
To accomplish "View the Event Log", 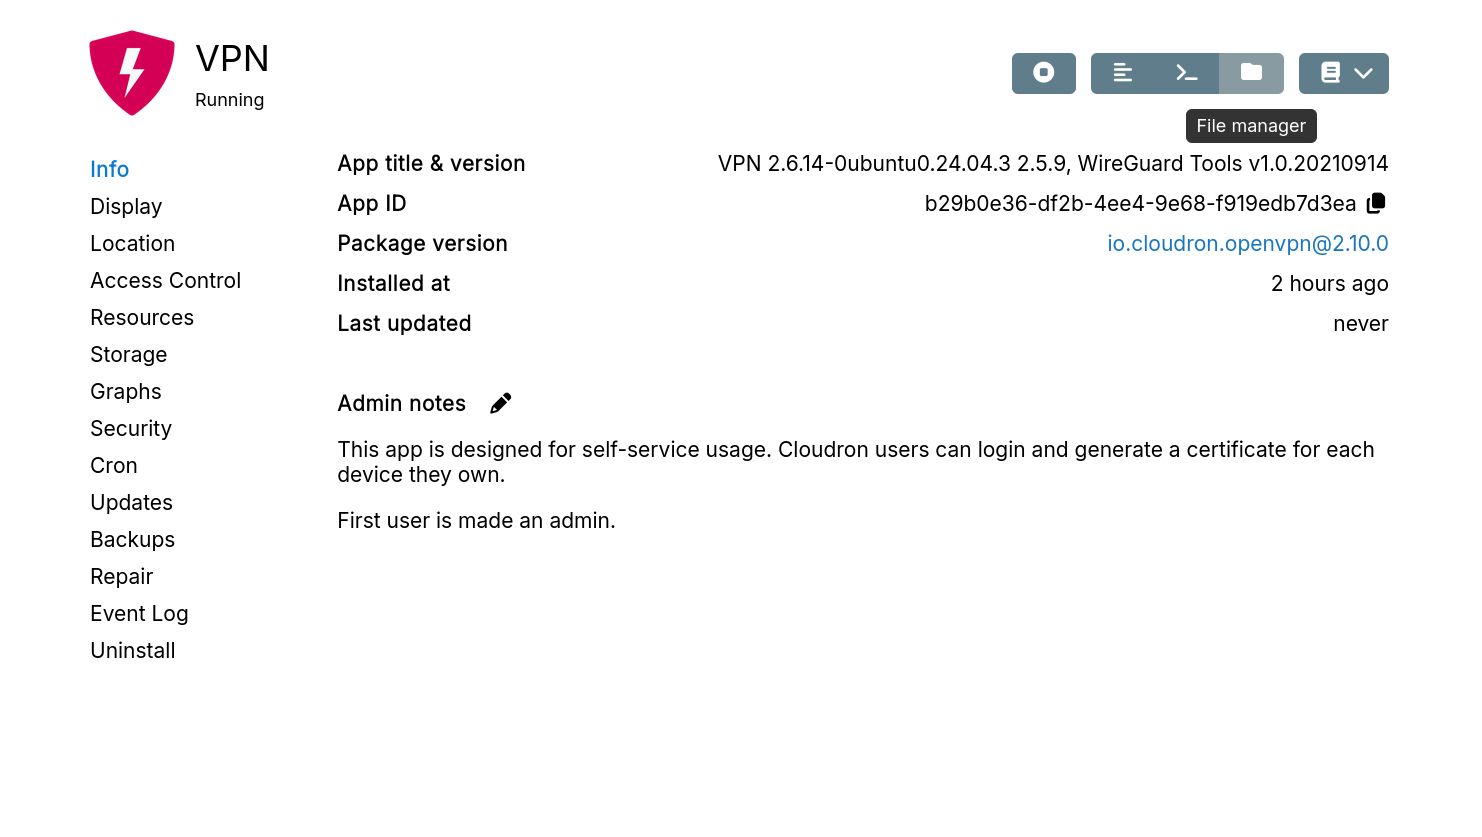I will [x=139, y=613].
